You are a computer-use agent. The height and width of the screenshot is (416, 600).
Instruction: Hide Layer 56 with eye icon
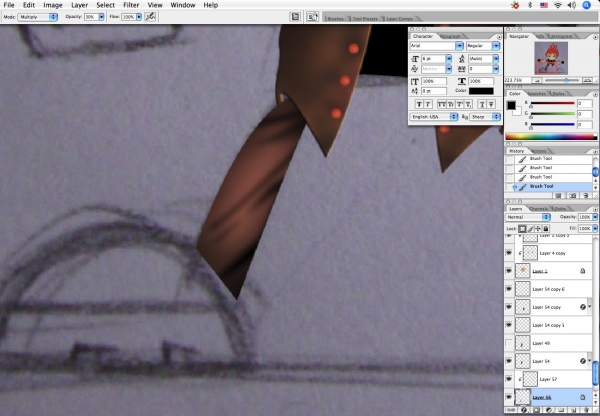(x=509, y=397)
